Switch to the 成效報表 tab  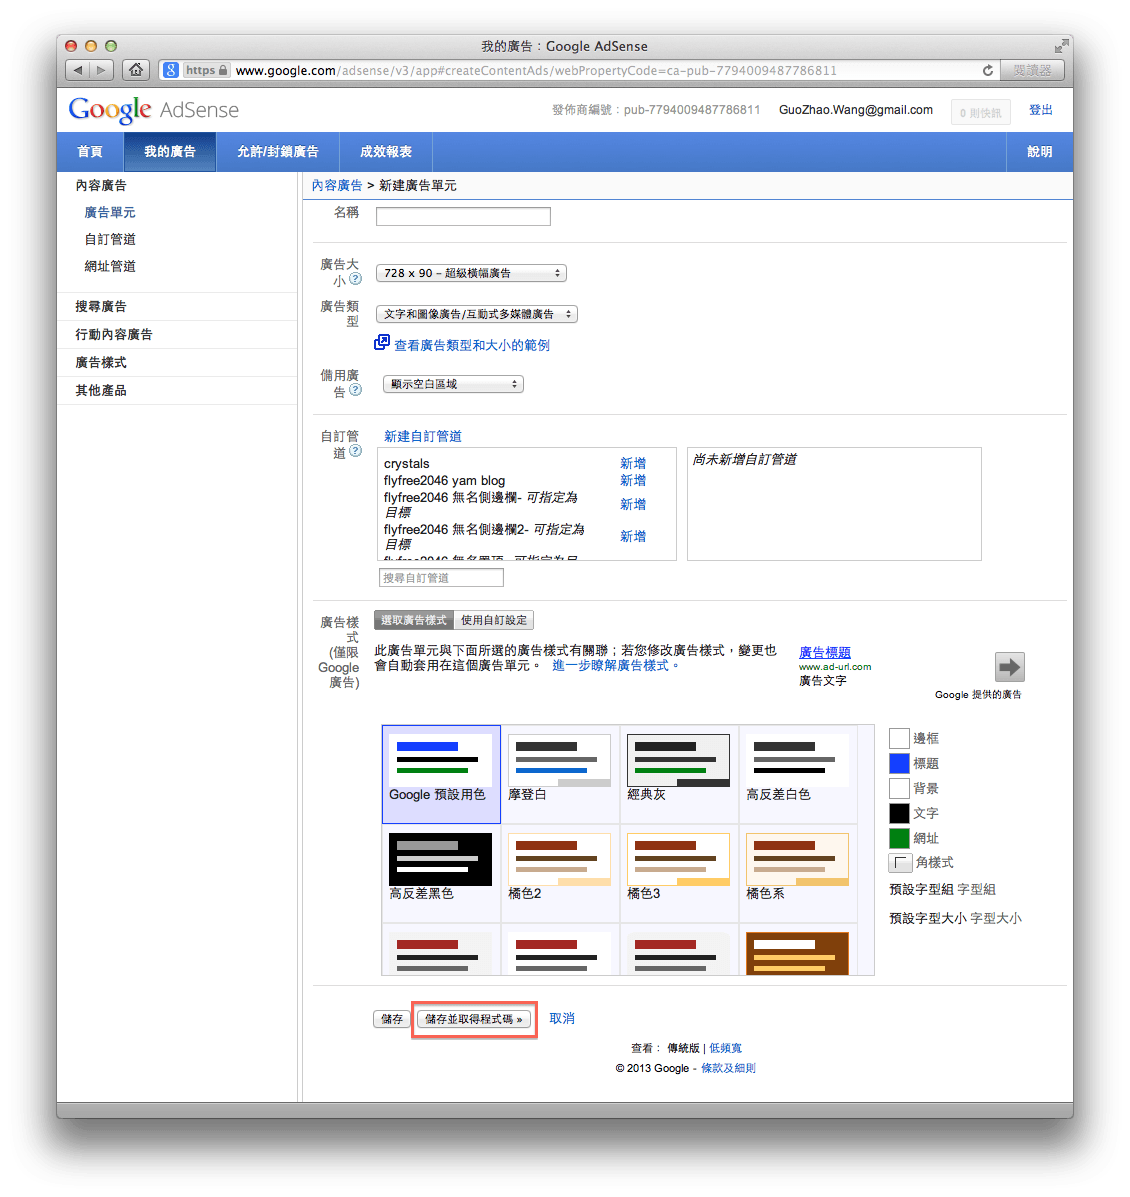tap(385, 151)
